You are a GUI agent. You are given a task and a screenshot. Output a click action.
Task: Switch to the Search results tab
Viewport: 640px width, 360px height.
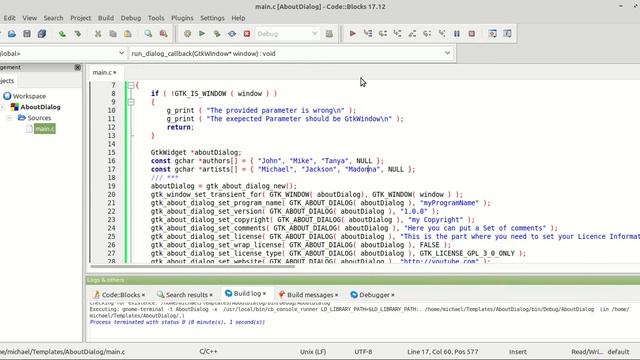click(x=185, y=294)
